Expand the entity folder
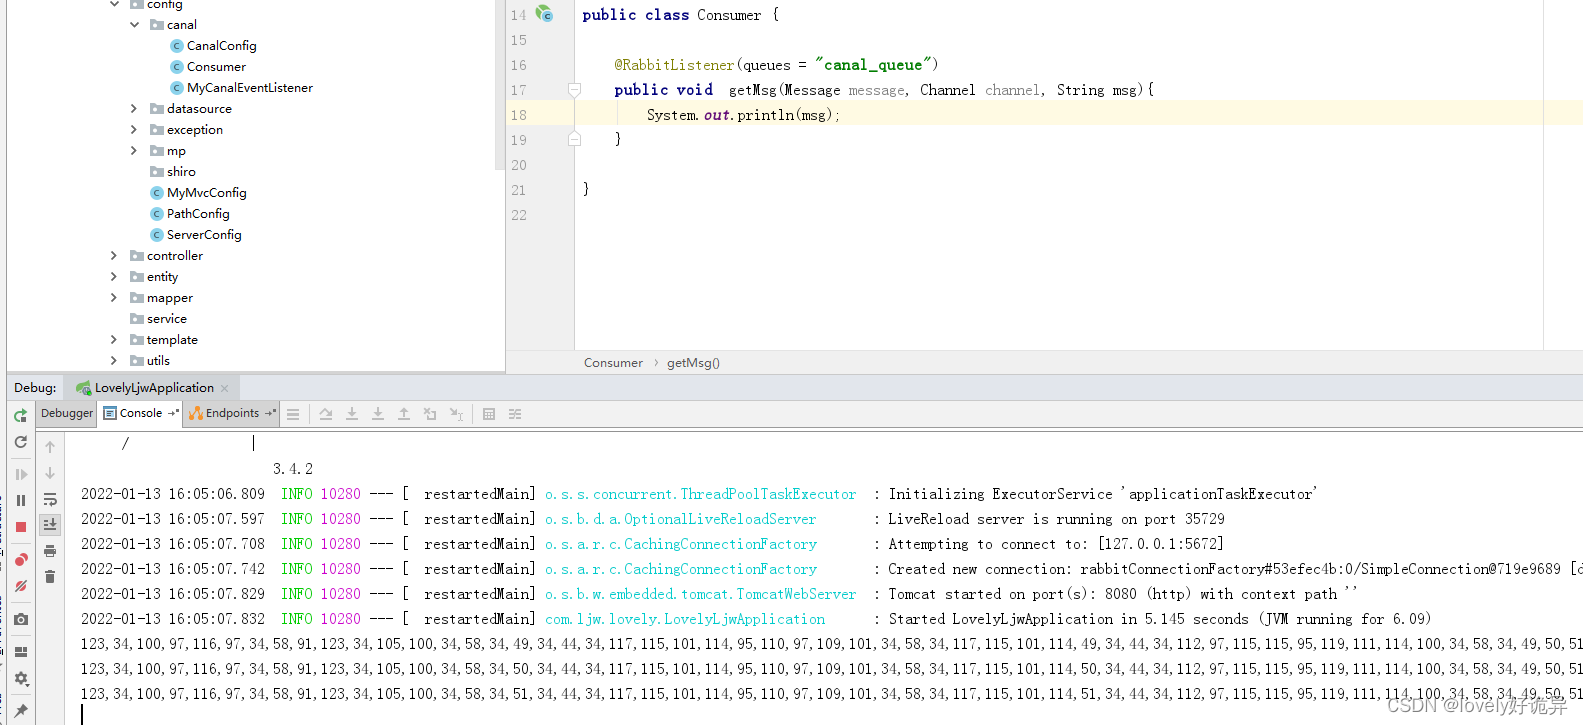This screenshot has width=1583, height=725. coord(114,277)
